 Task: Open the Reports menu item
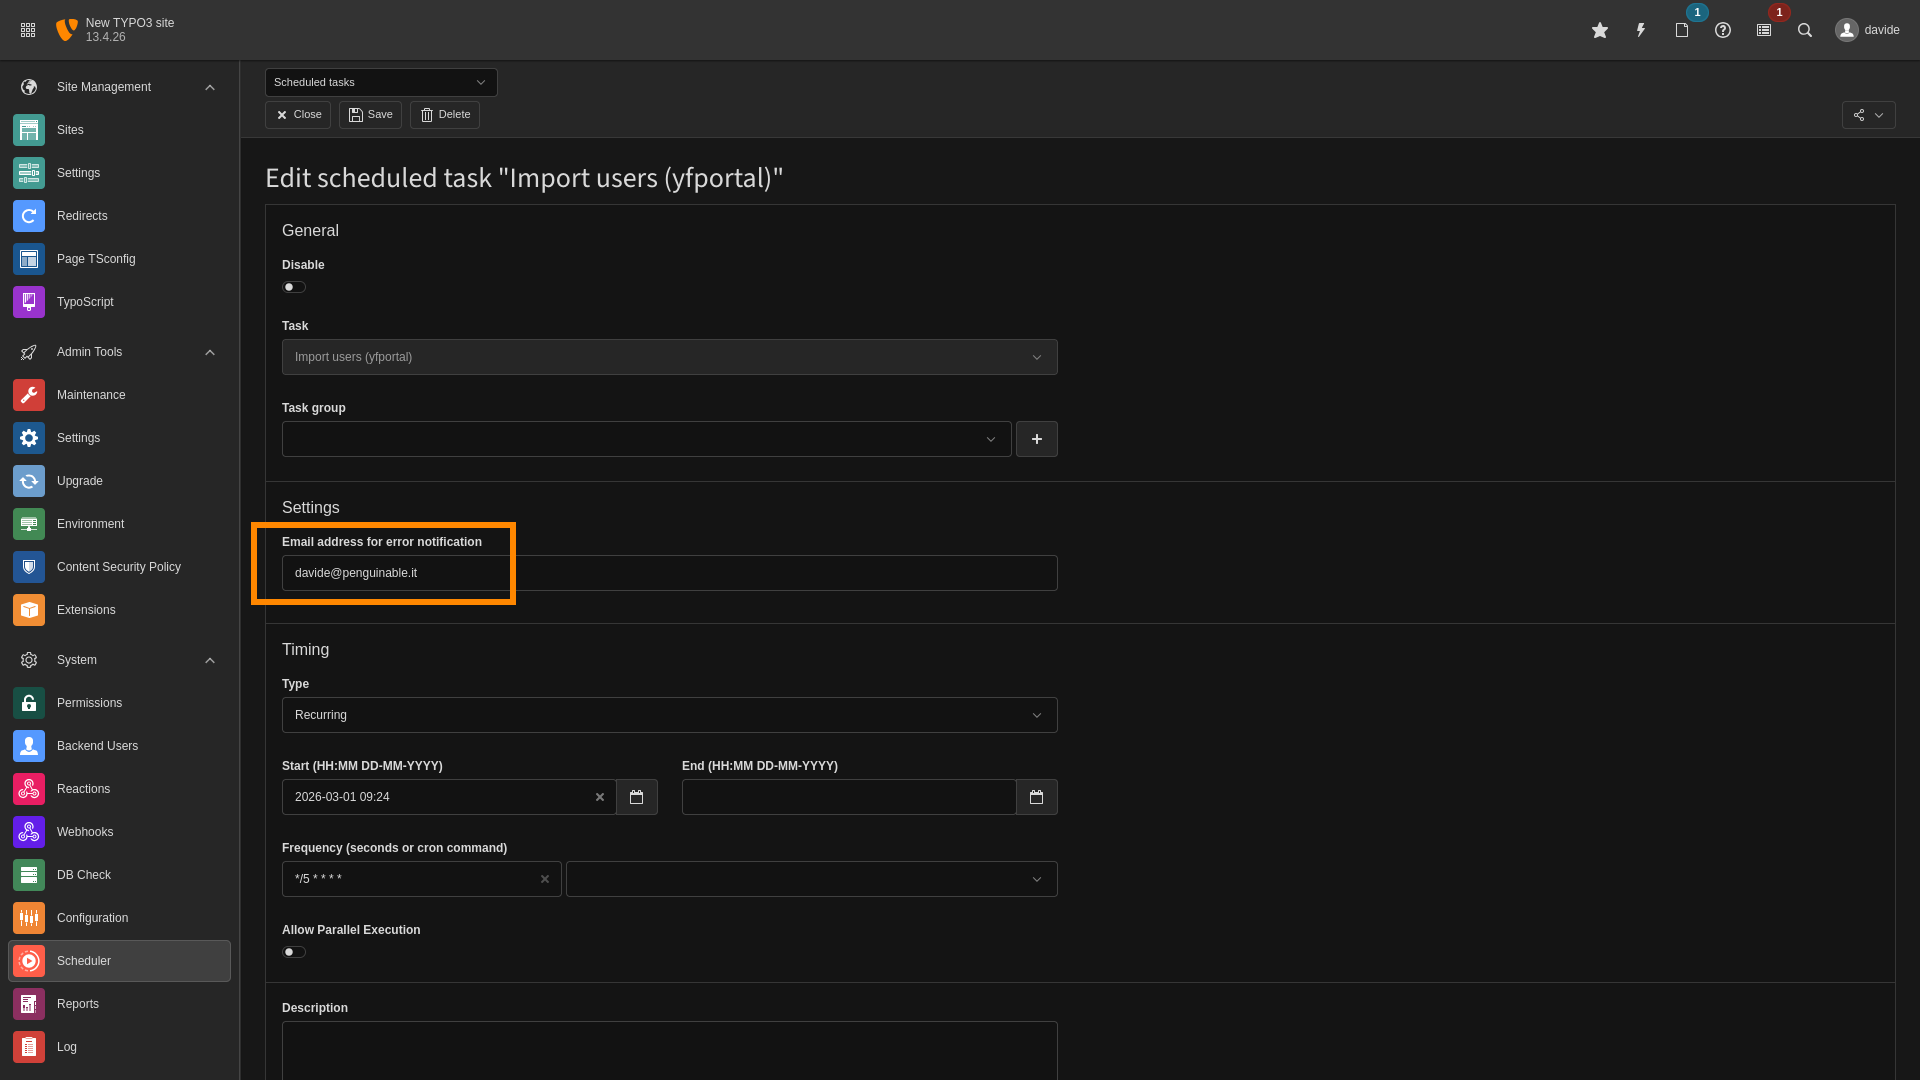(x=78, y=1004)
